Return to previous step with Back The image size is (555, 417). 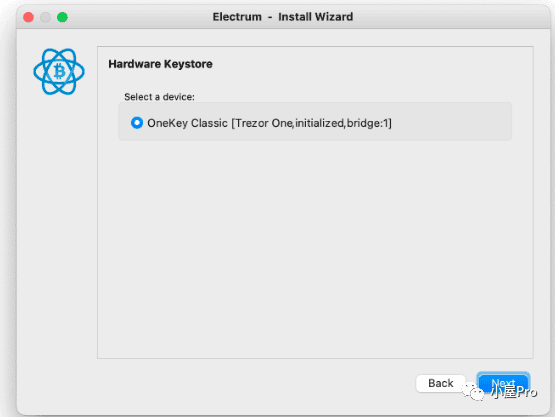click(441, 383)
